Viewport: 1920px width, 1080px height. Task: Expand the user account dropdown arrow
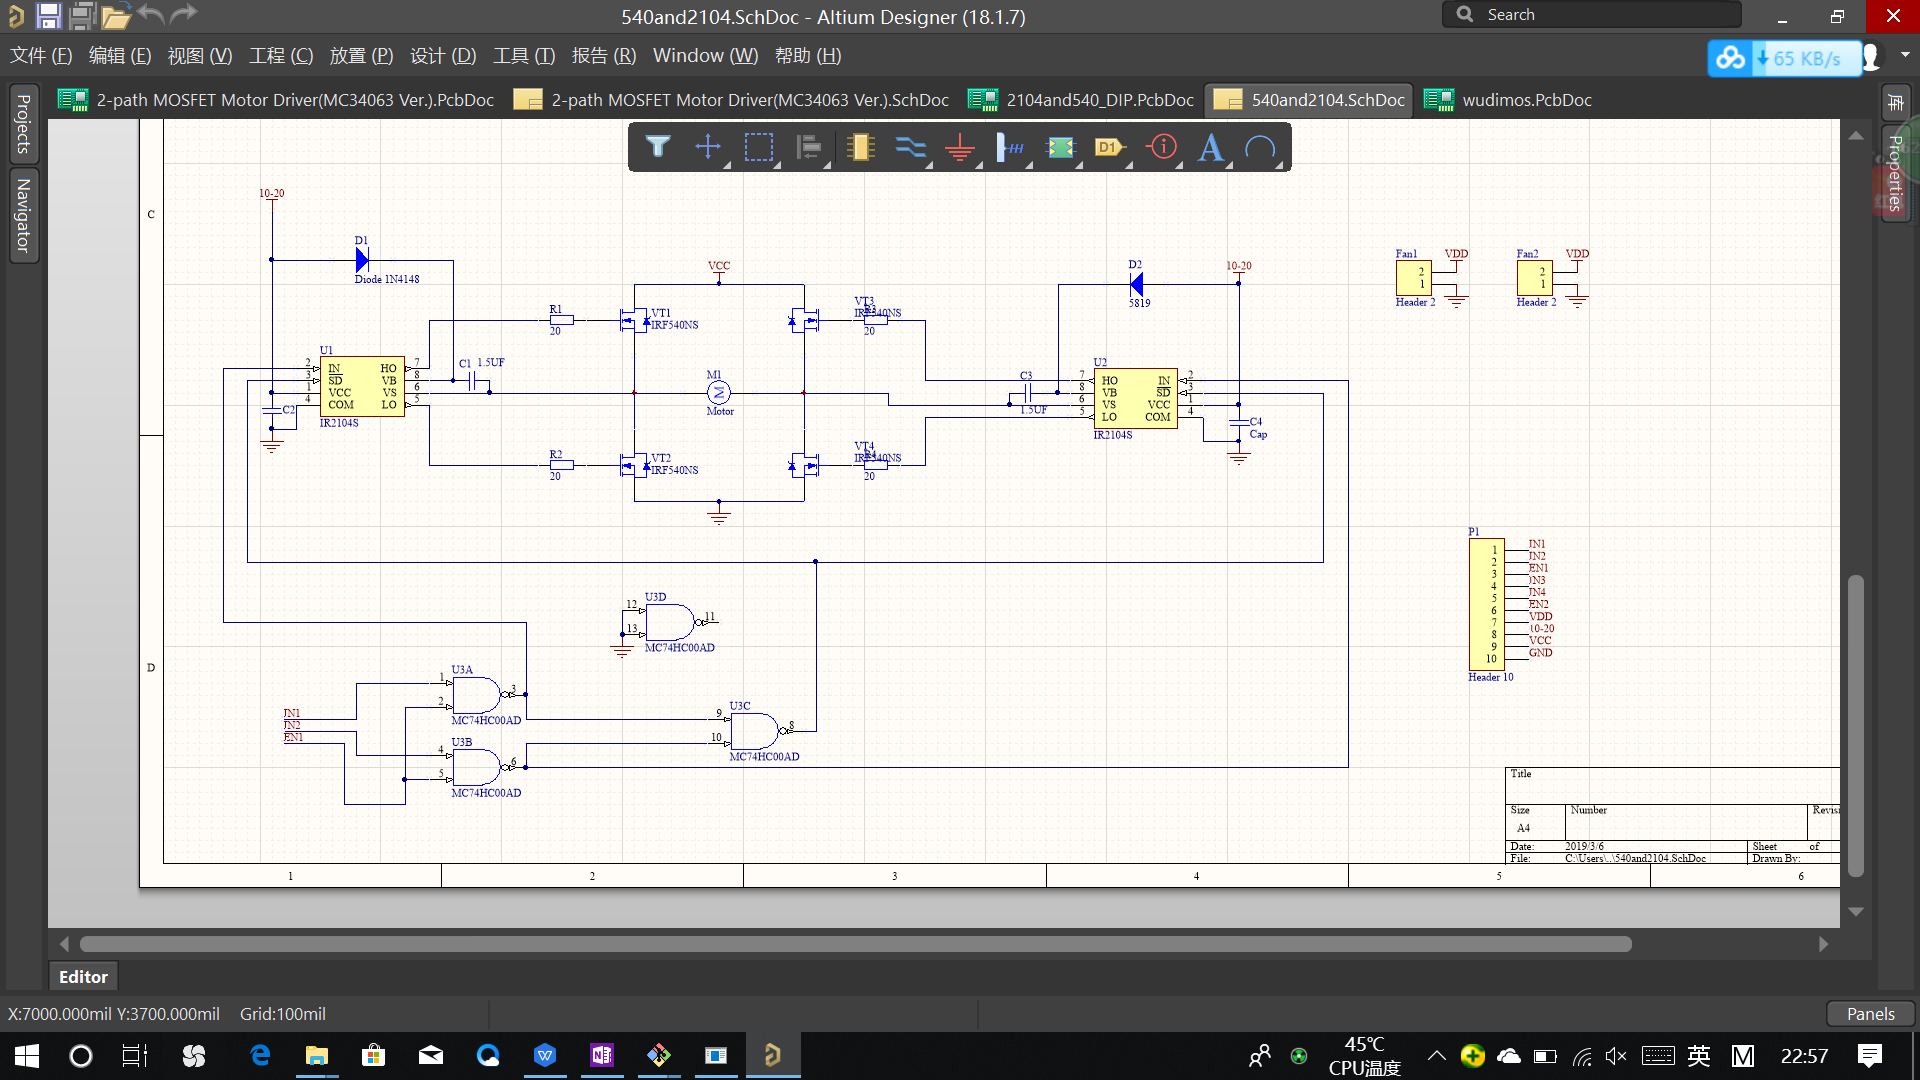tap(1905, 56)
